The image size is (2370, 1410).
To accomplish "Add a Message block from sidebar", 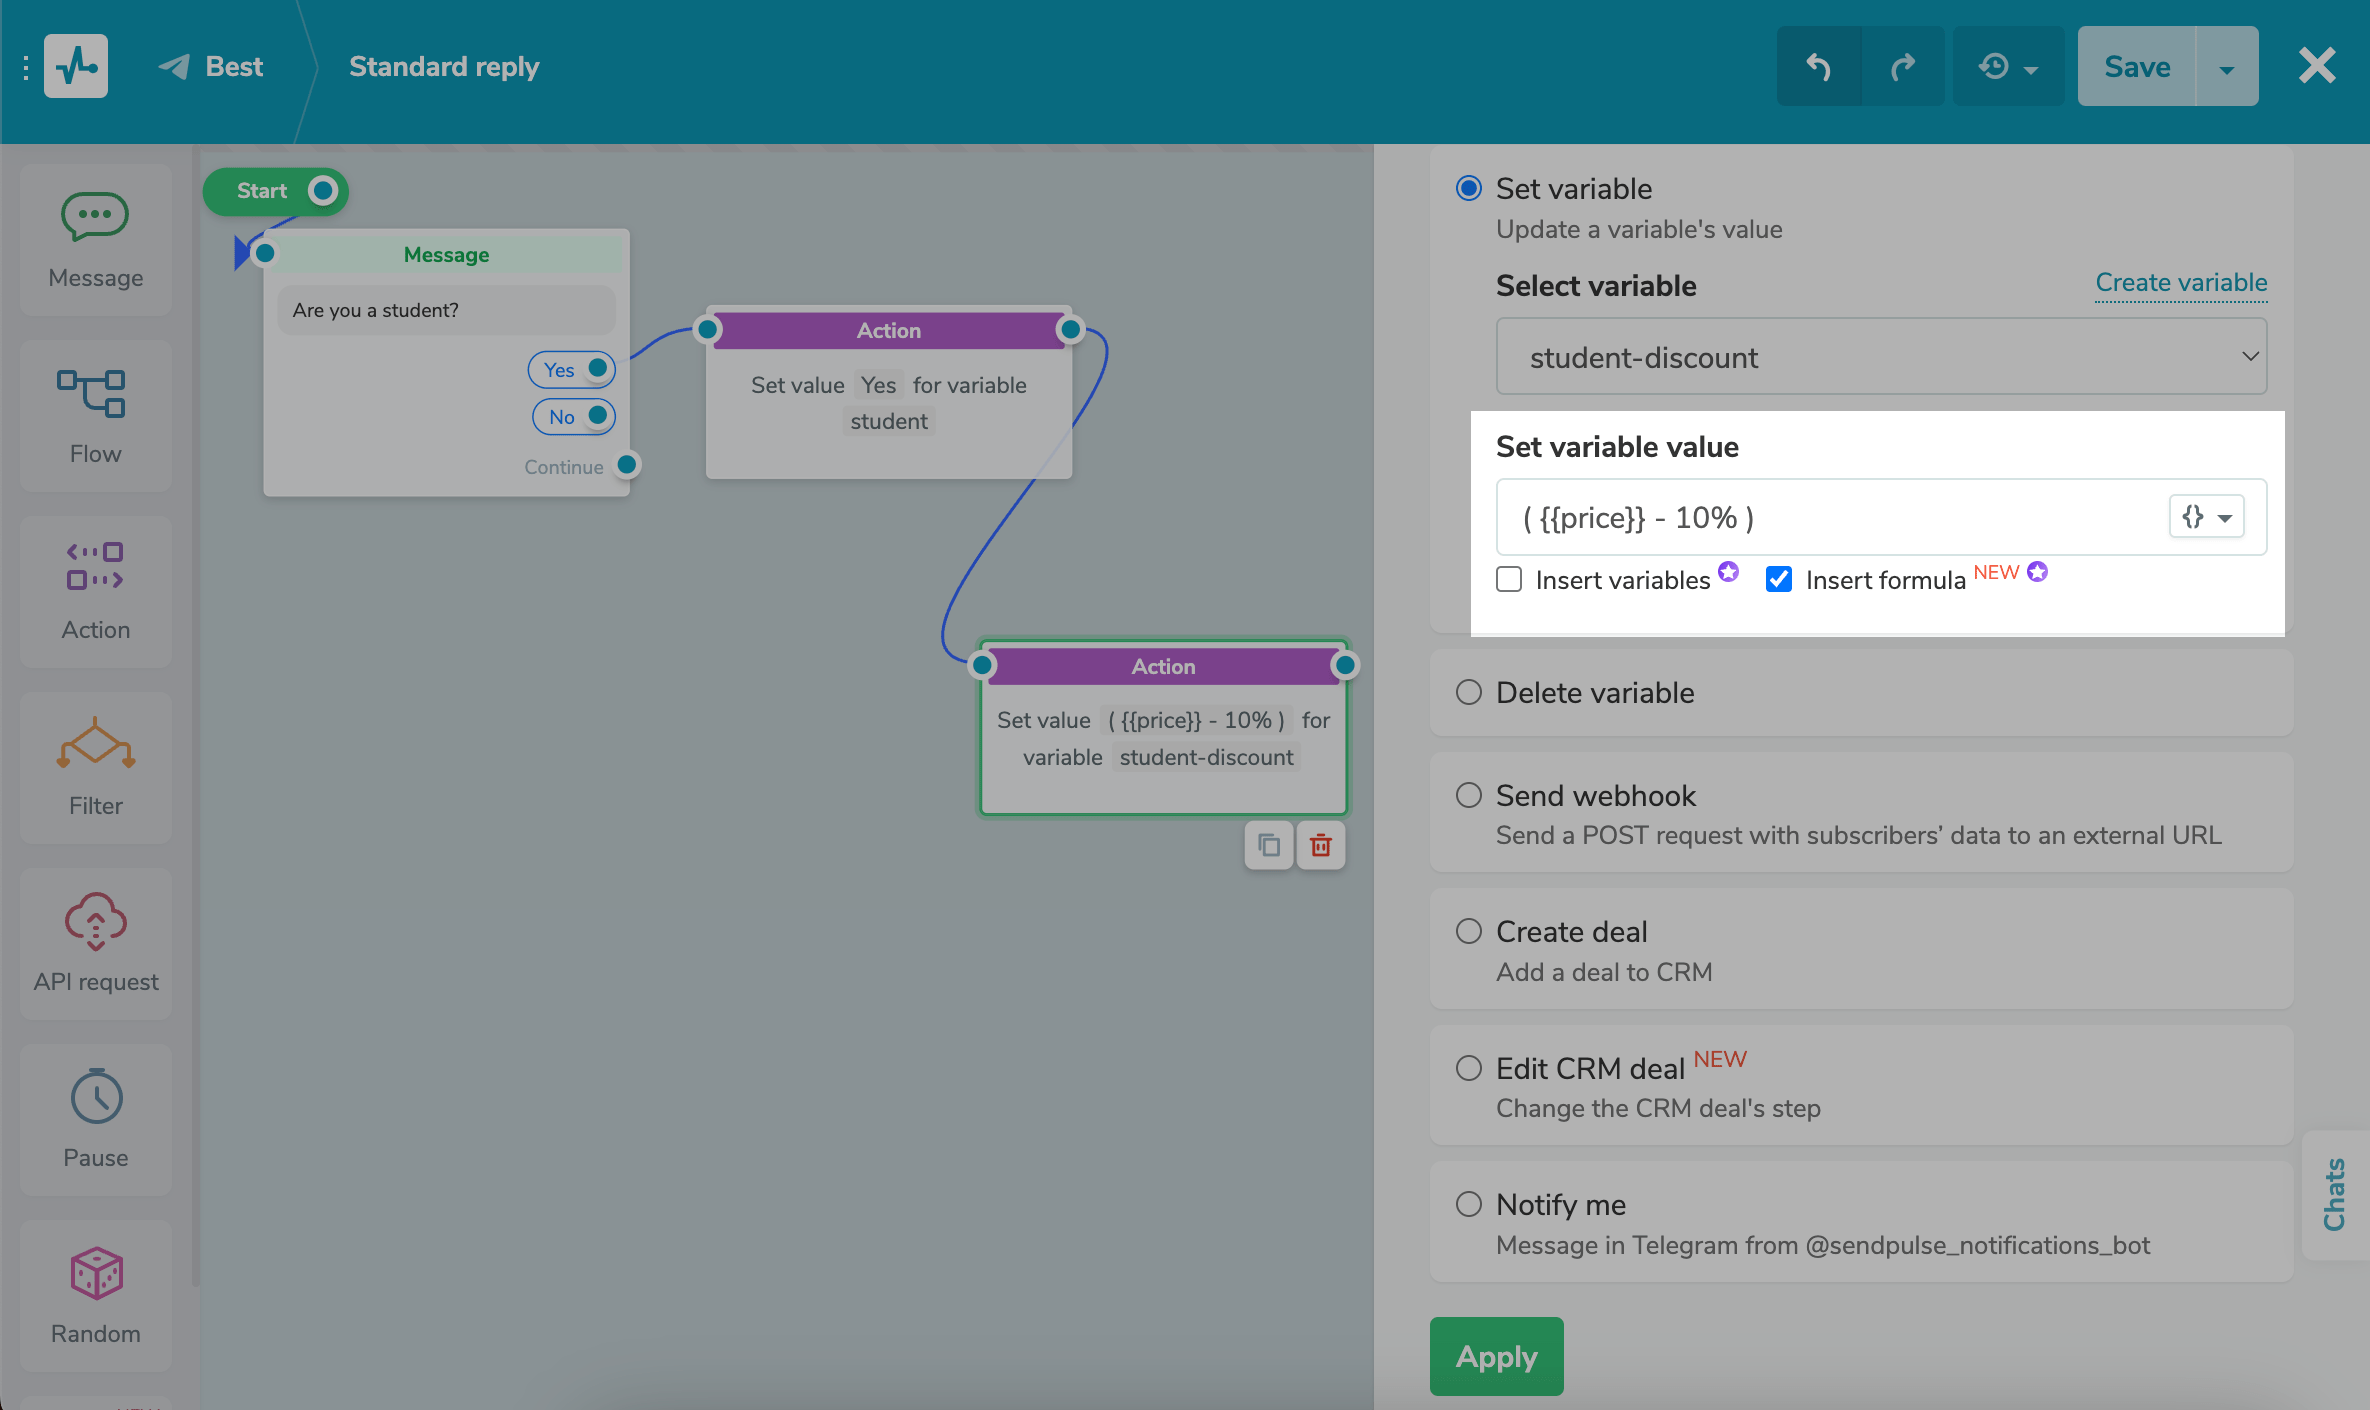I will [x=95, y=240].
